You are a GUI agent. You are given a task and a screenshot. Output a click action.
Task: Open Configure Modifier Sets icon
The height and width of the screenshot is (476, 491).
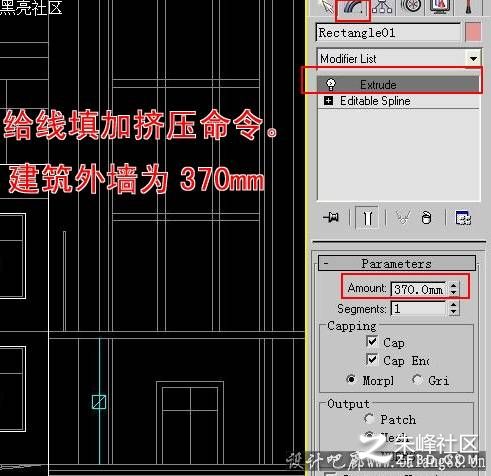(x=463, y=218)
